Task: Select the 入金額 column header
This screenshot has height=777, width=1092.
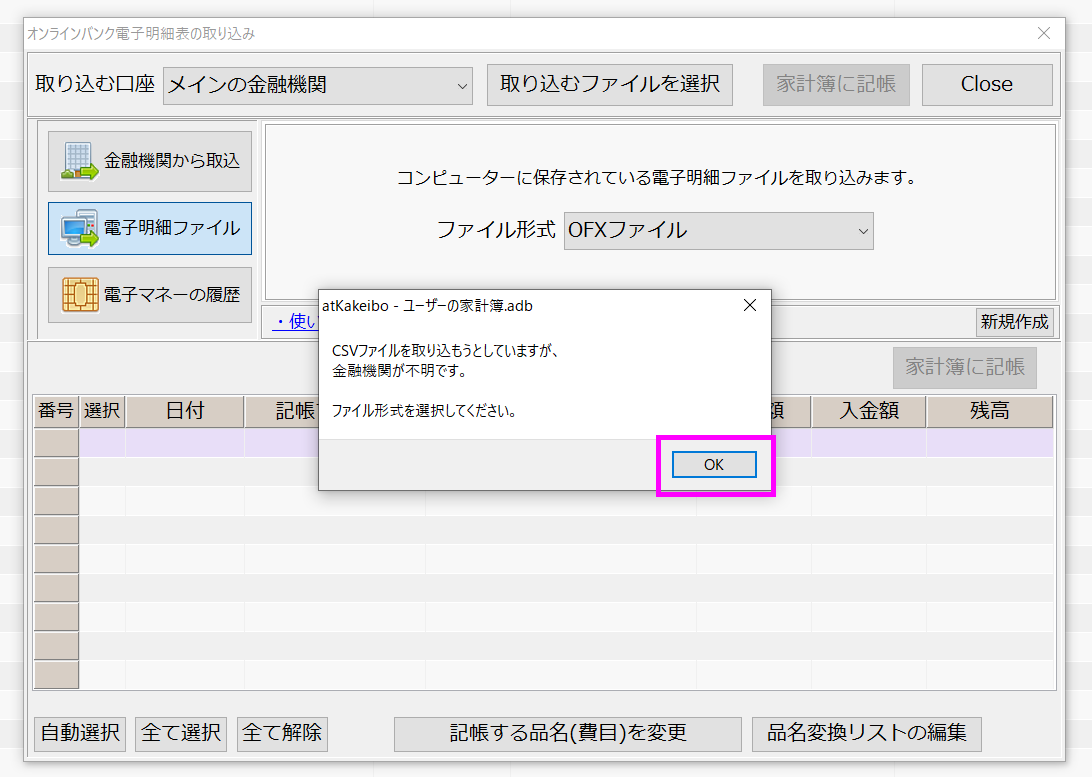Action: pos(868,412)
